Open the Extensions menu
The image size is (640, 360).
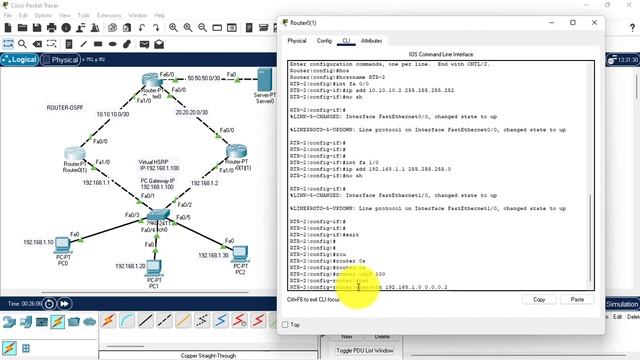(x=109, y=15)
